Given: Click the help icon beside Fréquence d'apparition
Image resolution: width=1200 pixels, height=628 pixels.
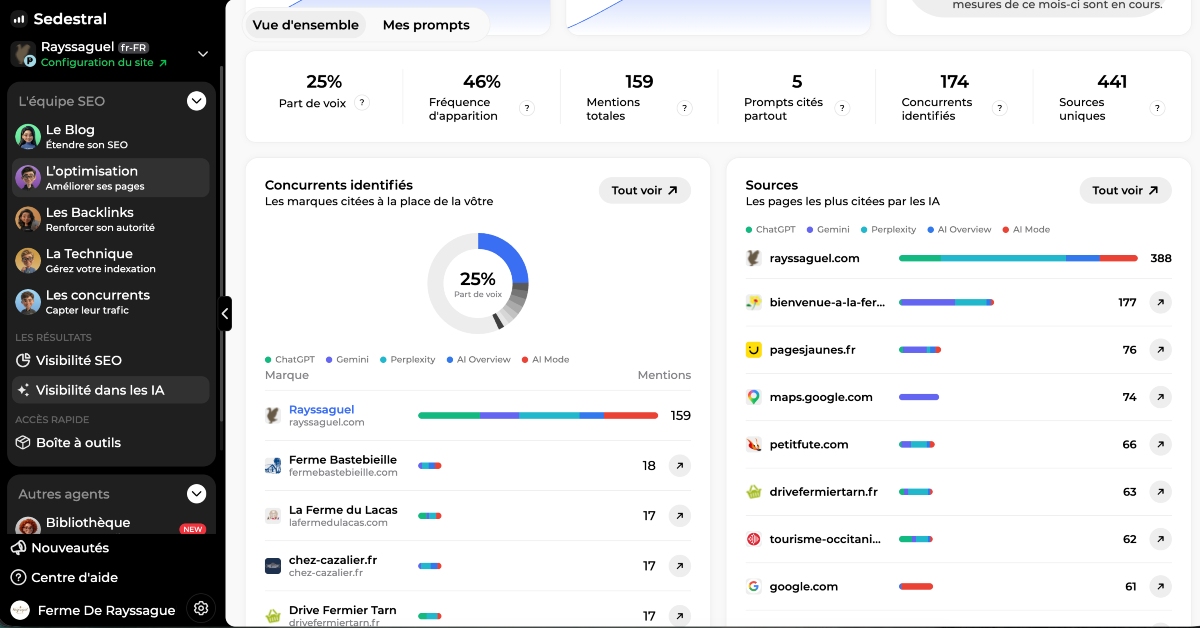Looking at the screenshot, I should 527,109.
